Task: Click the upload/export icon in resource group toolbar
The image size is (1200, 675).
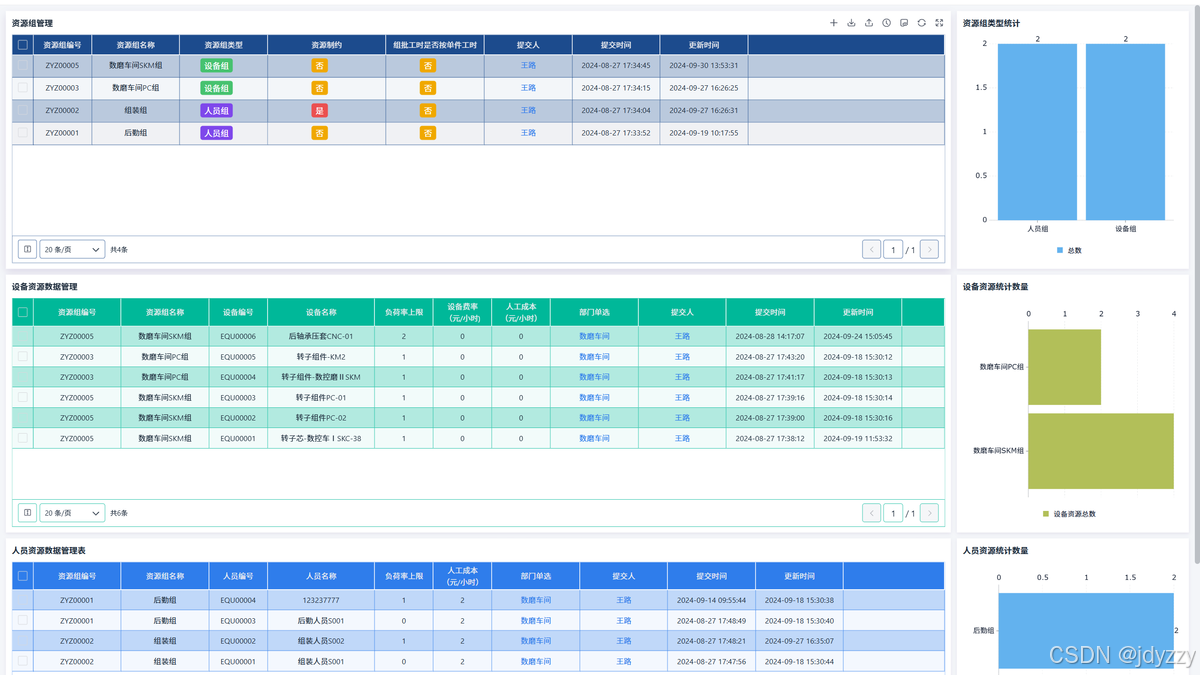Action: click(869, 23)
